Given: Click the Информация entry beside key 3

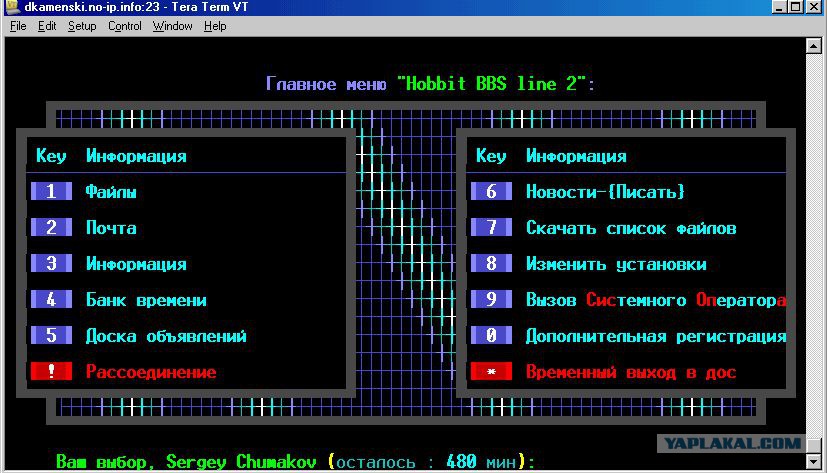Looking at the screenshot, I should coord(136,264).
